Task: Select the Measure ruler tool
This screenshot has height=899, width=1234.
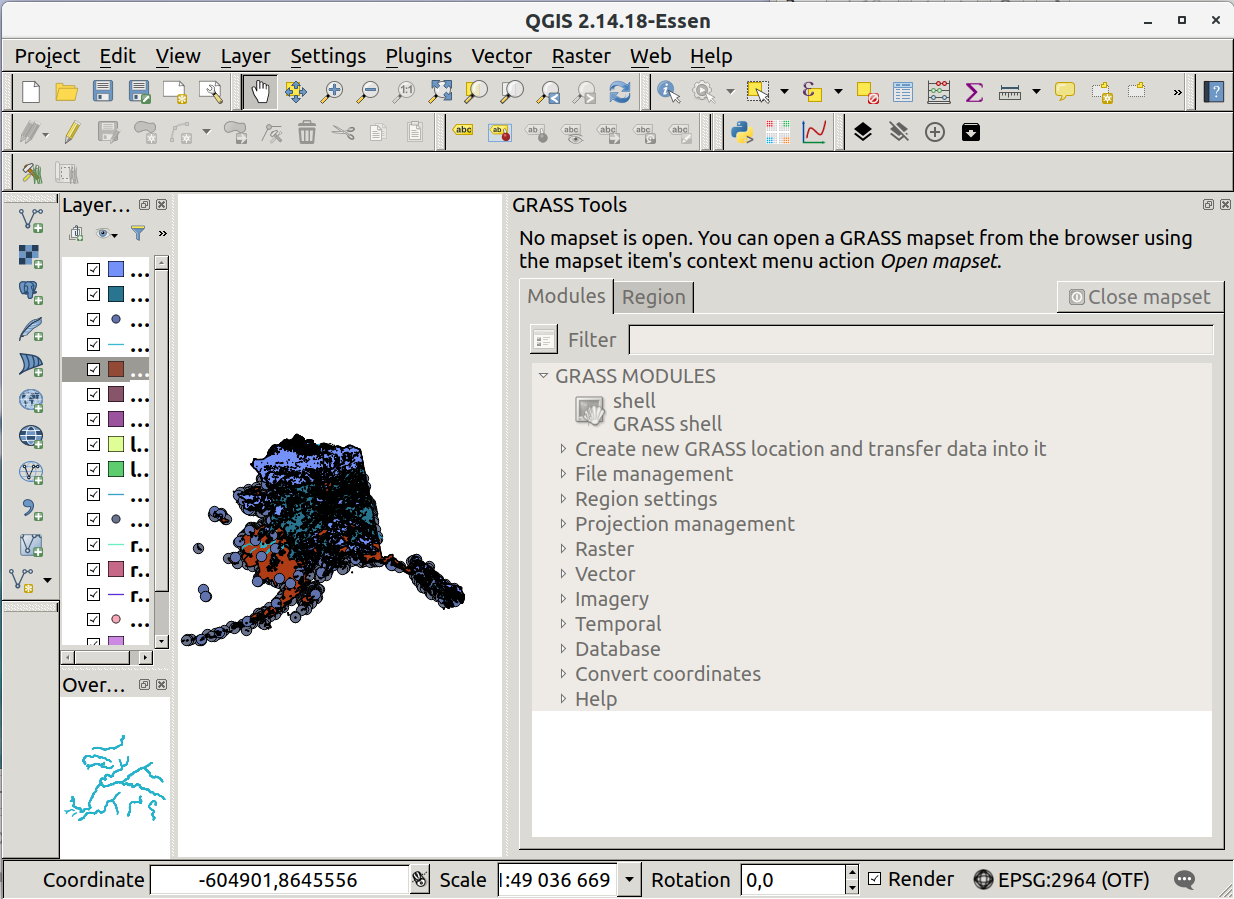Action: pyautogui.click(x=1010, y=92)
